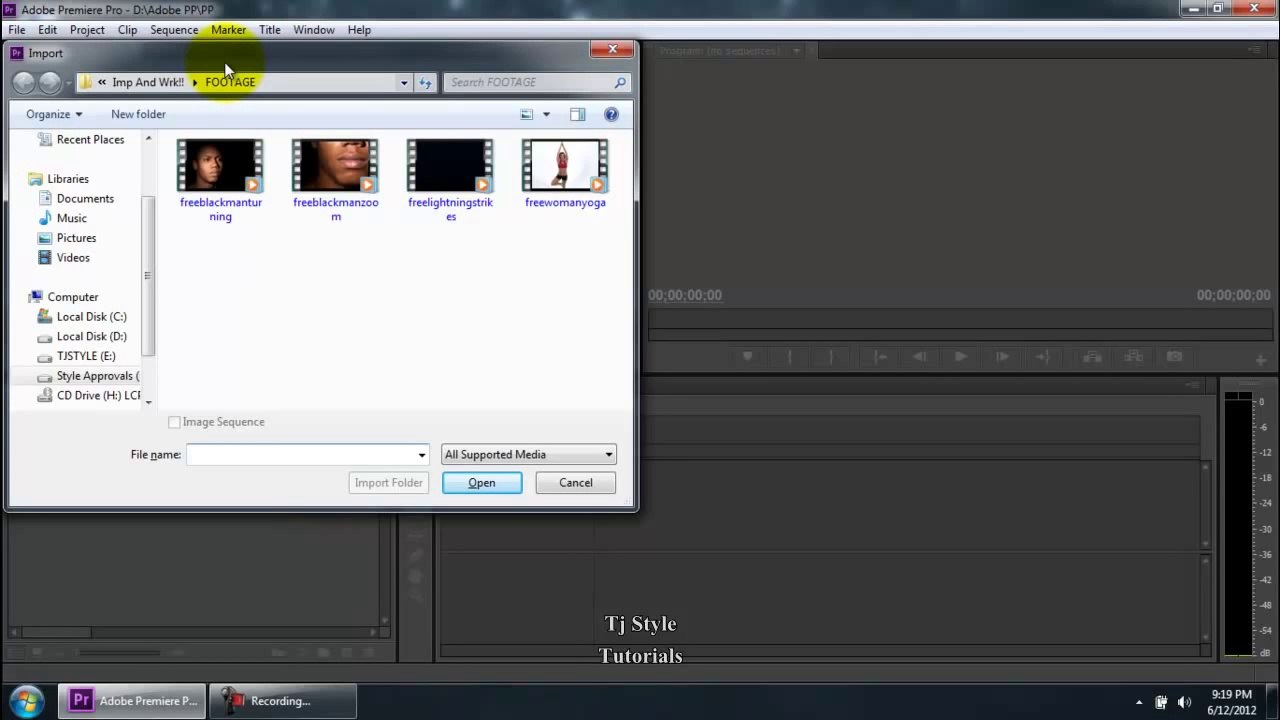Image resolution: width=1280 pixels, height=720 pixels.
Task: Click the FOOTAGE breadcrumb
Action: (x=230, y=83)
